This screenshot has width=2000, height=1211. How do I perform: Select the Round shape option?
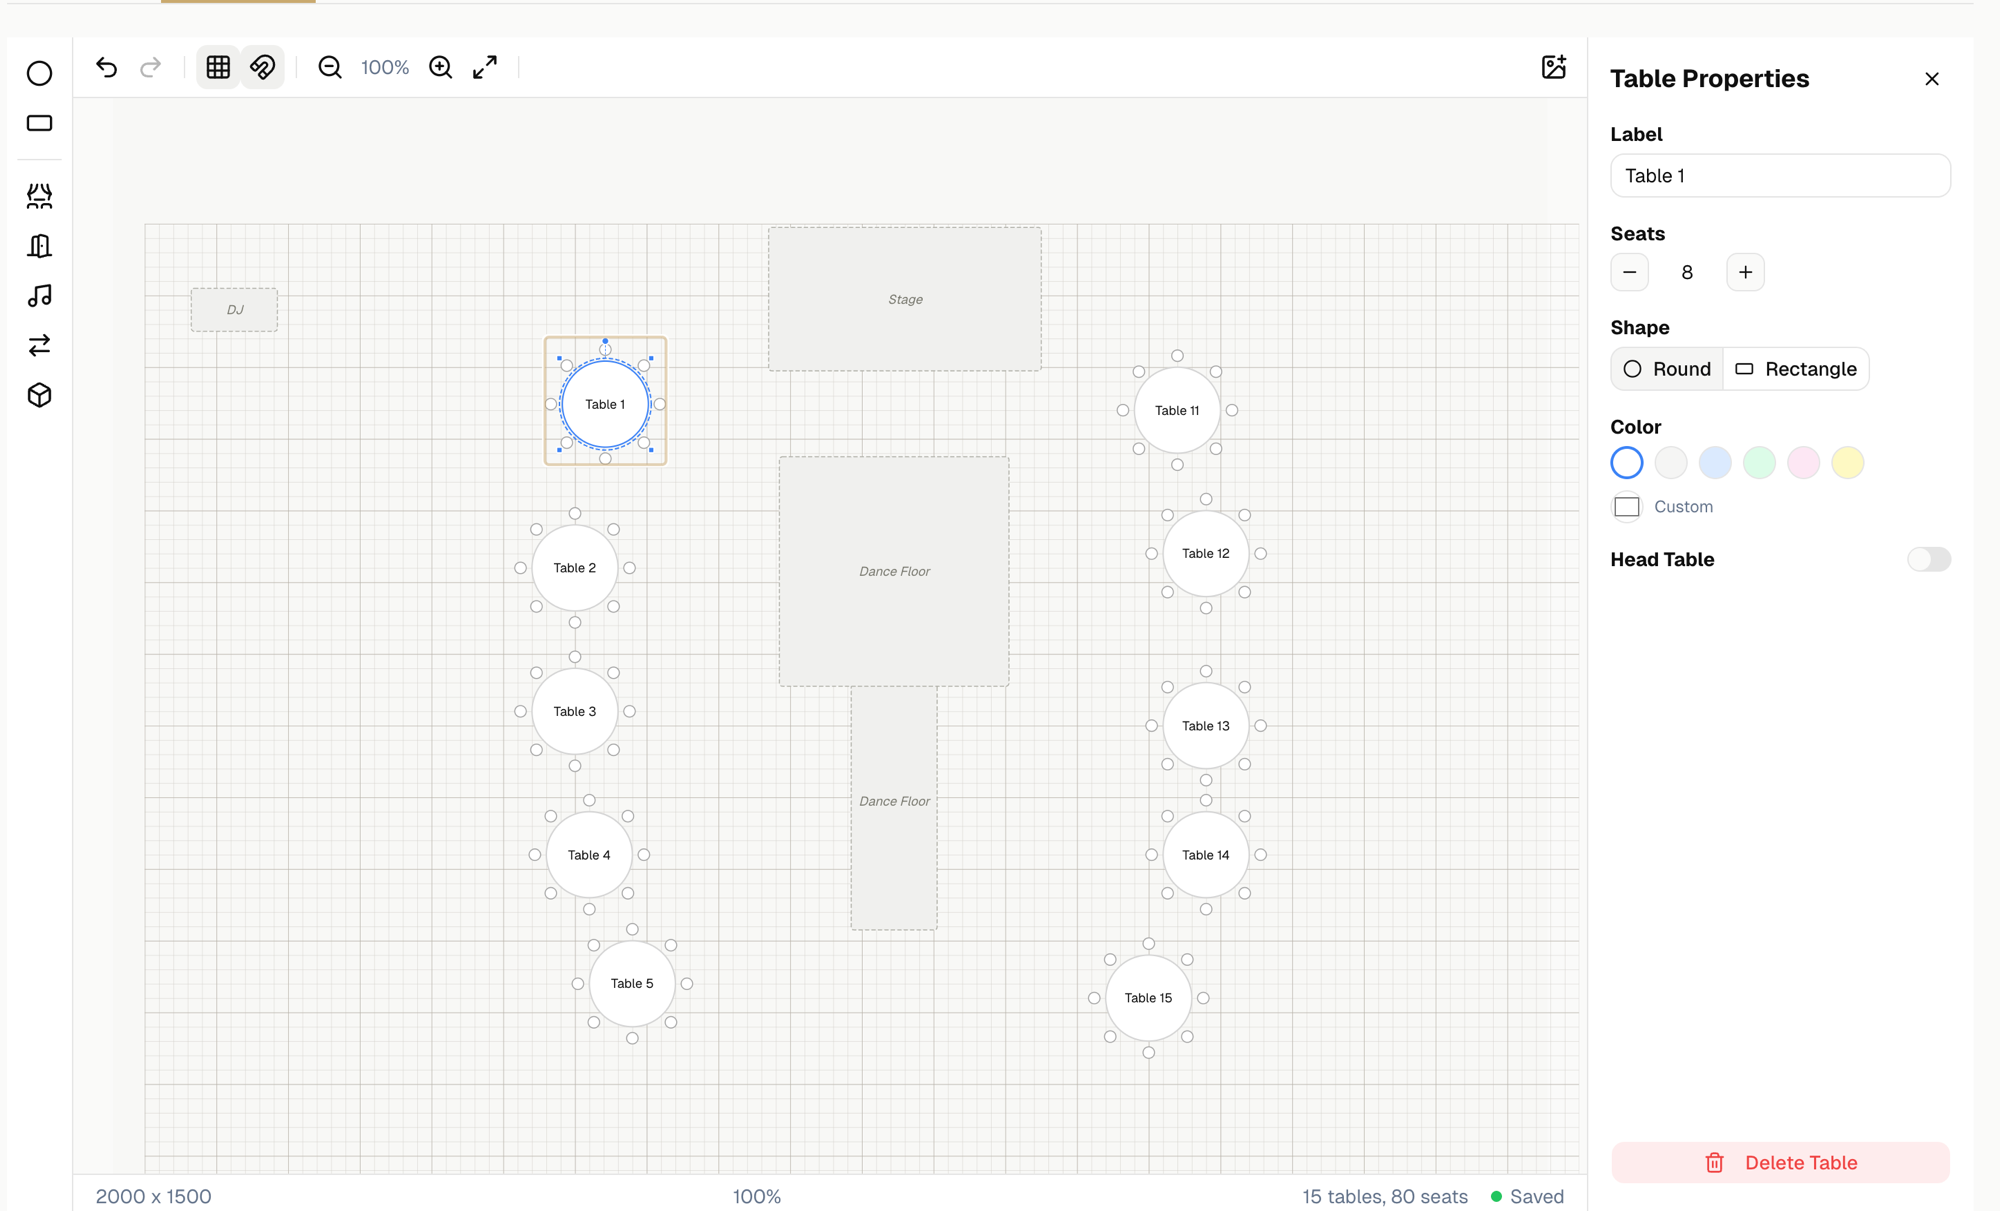[x=1666, y=368]
